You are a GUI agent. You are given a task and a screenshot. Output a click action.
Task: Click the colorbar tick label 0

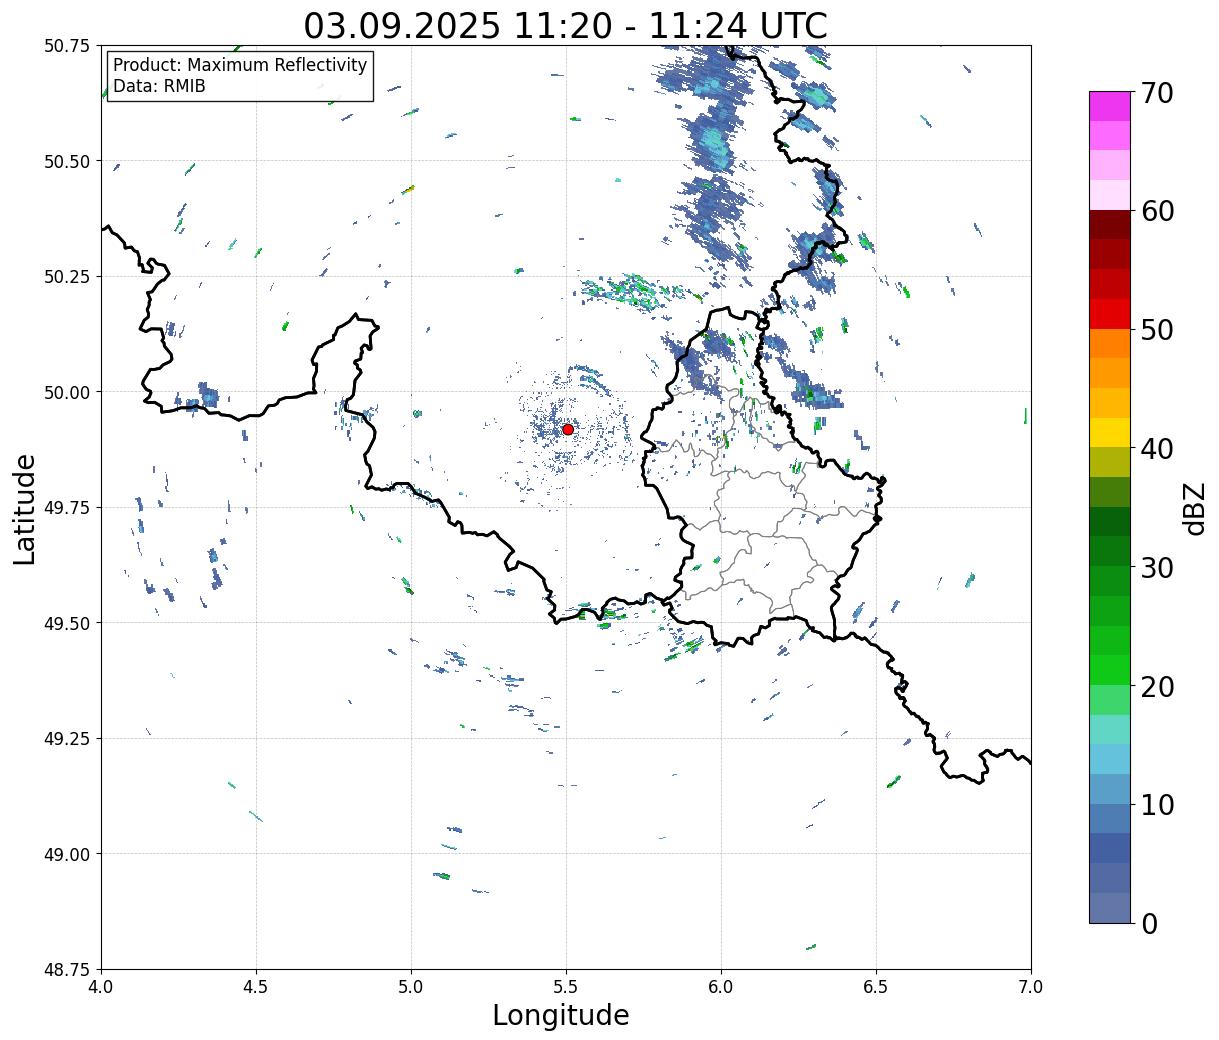[x=1148, y=924]
